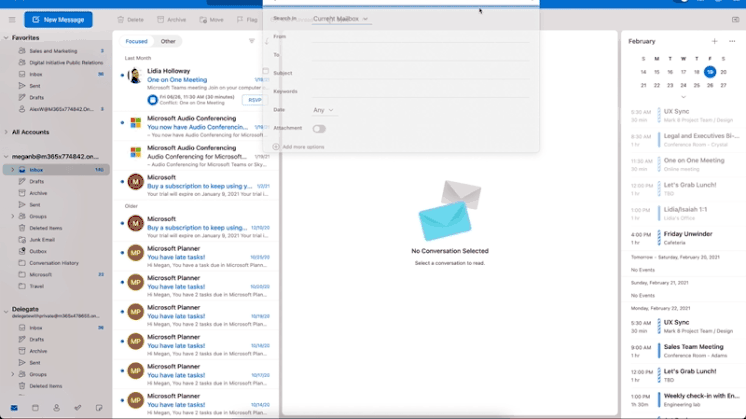Click the Move toolbar button

click(x=212, y=19)
